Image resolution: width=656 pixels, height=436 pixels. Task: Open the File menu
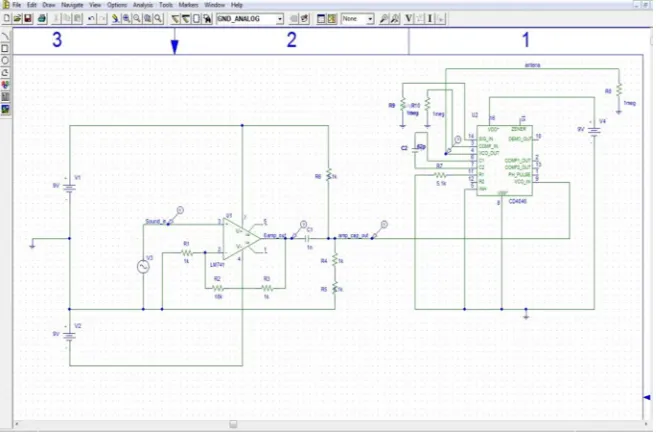(16, 5)
